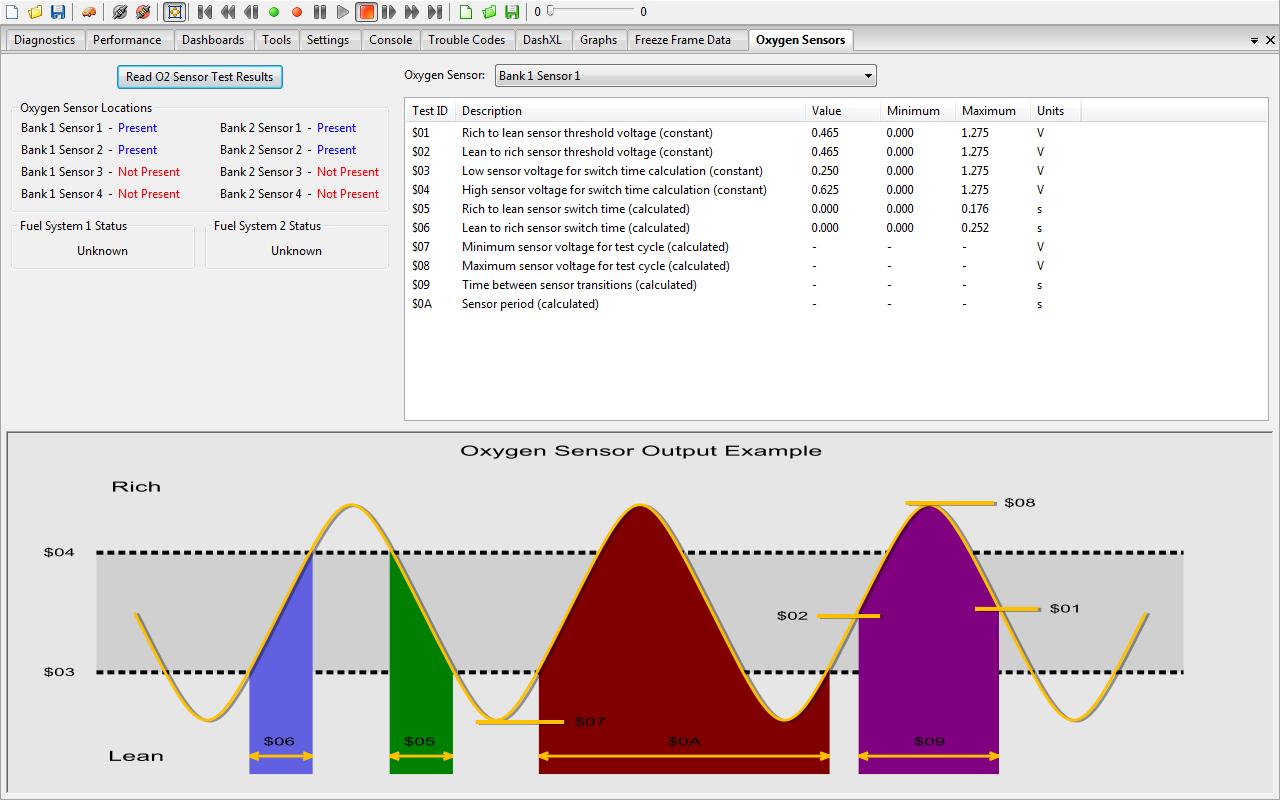This screenshot has width=1280, height=800.
Task: Select the $03 low sensor voltage row
Action: click(x=836, y=171)
